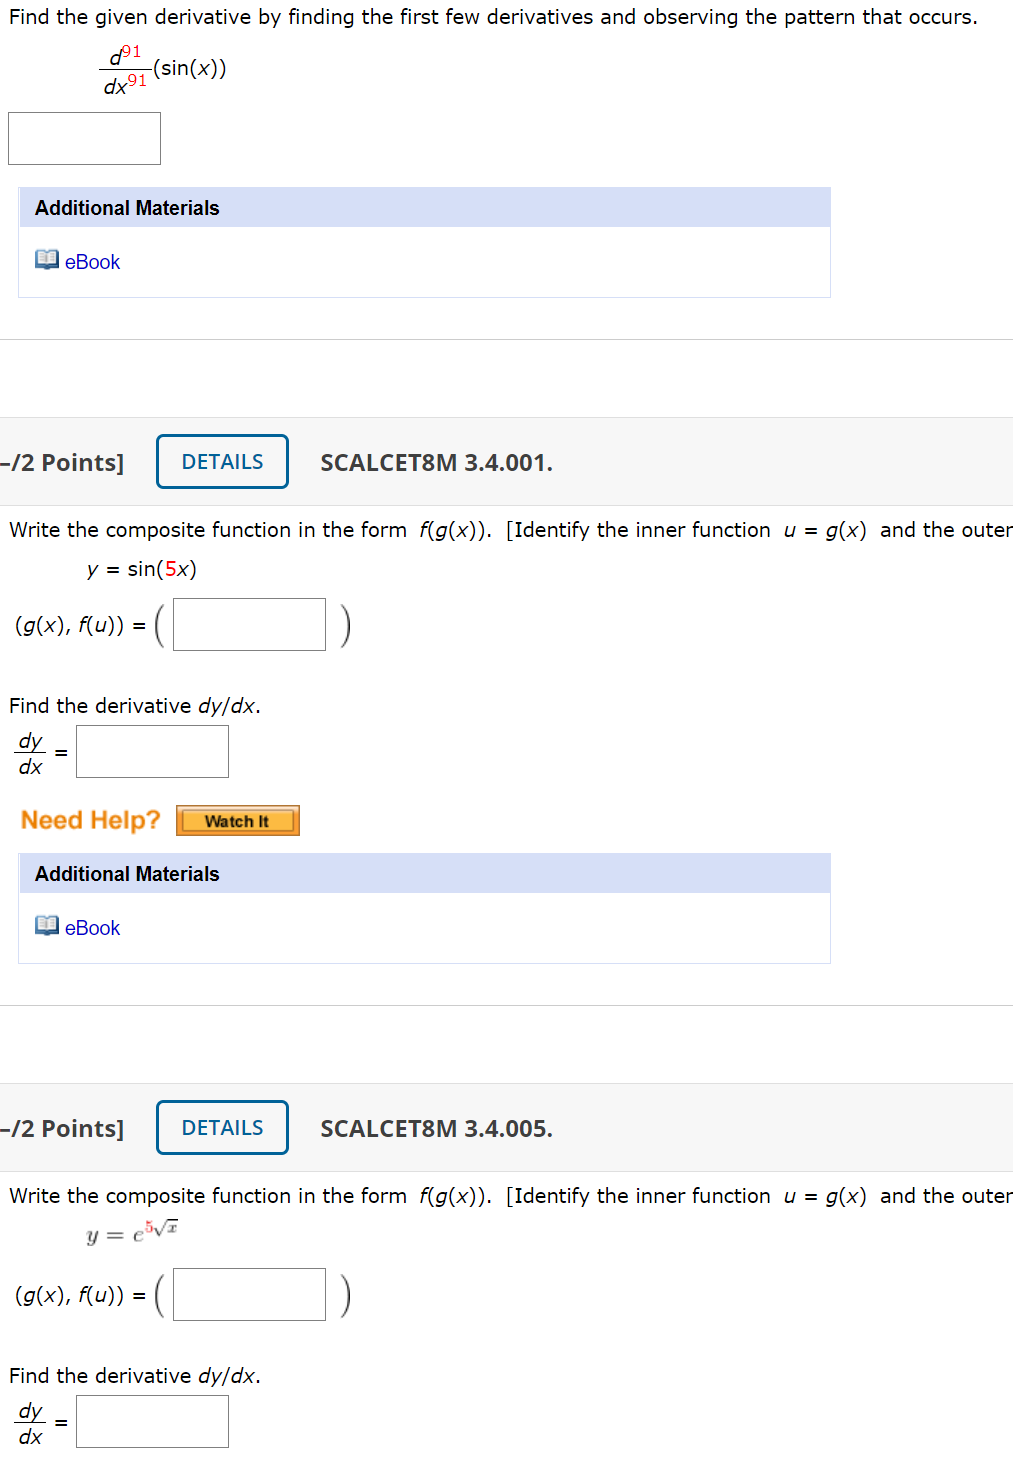Open DETAILS for SCALCET8M 3.4.005

tap(221, 1127)
